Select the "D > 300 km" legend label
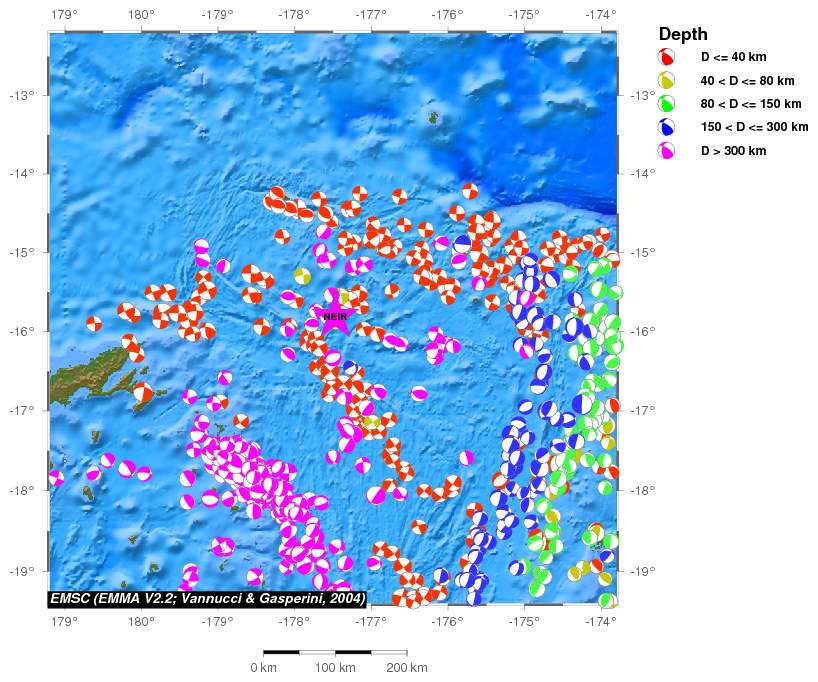Viewport: 818px width, 682px height. pyautogui.click(x=733, y=151)
